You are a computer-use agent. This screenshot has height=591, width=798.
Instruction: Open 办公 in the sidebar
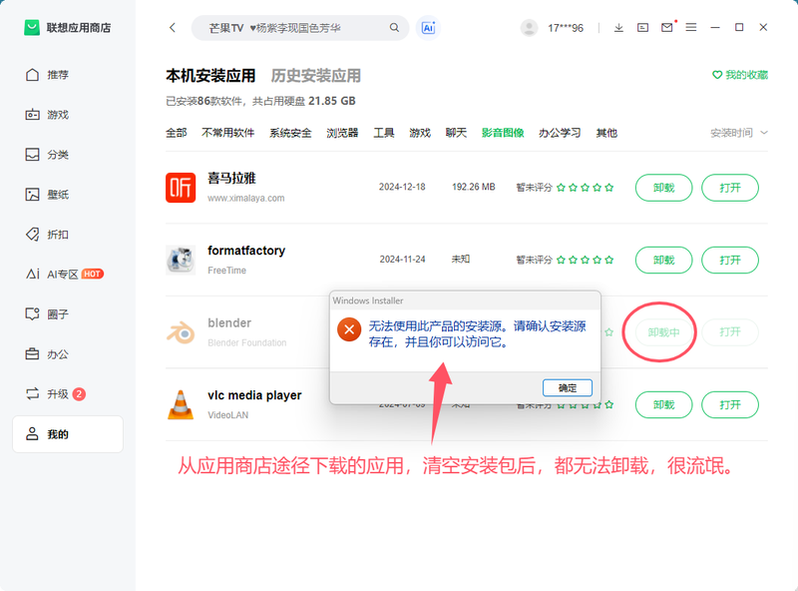(47, 354)
